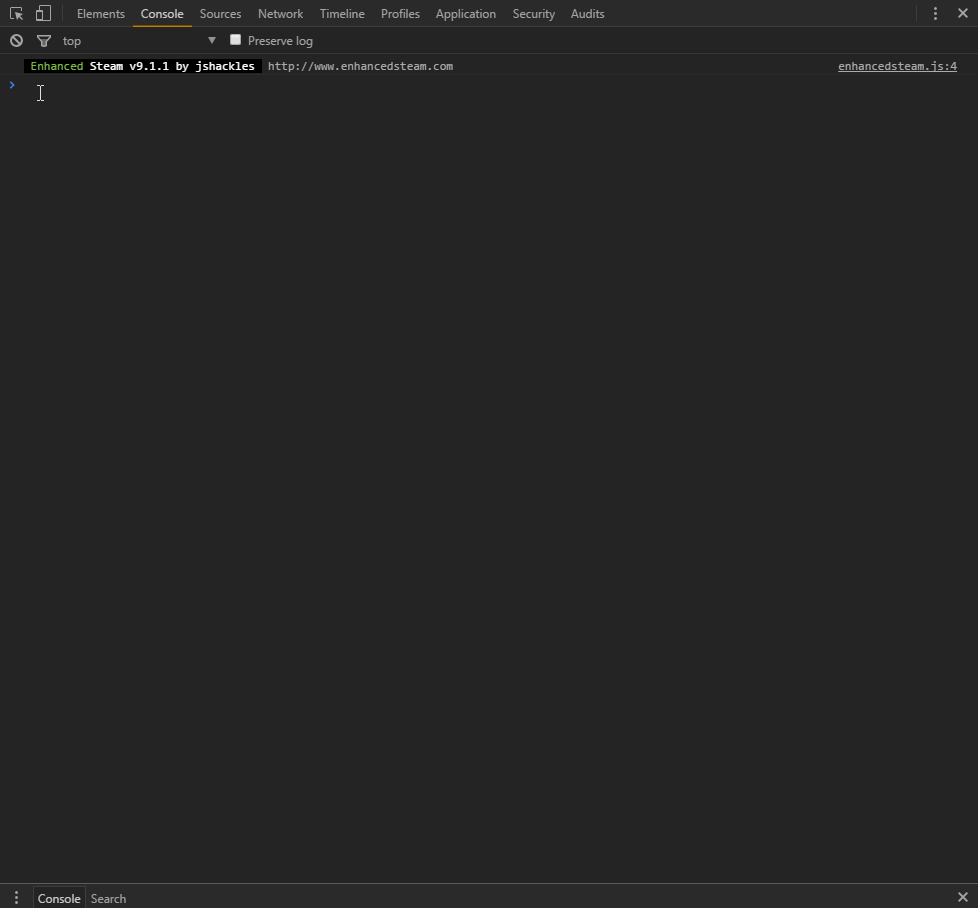978x908 pixels.
Task: Switch to the drawer Search tab
Action: coord(109,898)
